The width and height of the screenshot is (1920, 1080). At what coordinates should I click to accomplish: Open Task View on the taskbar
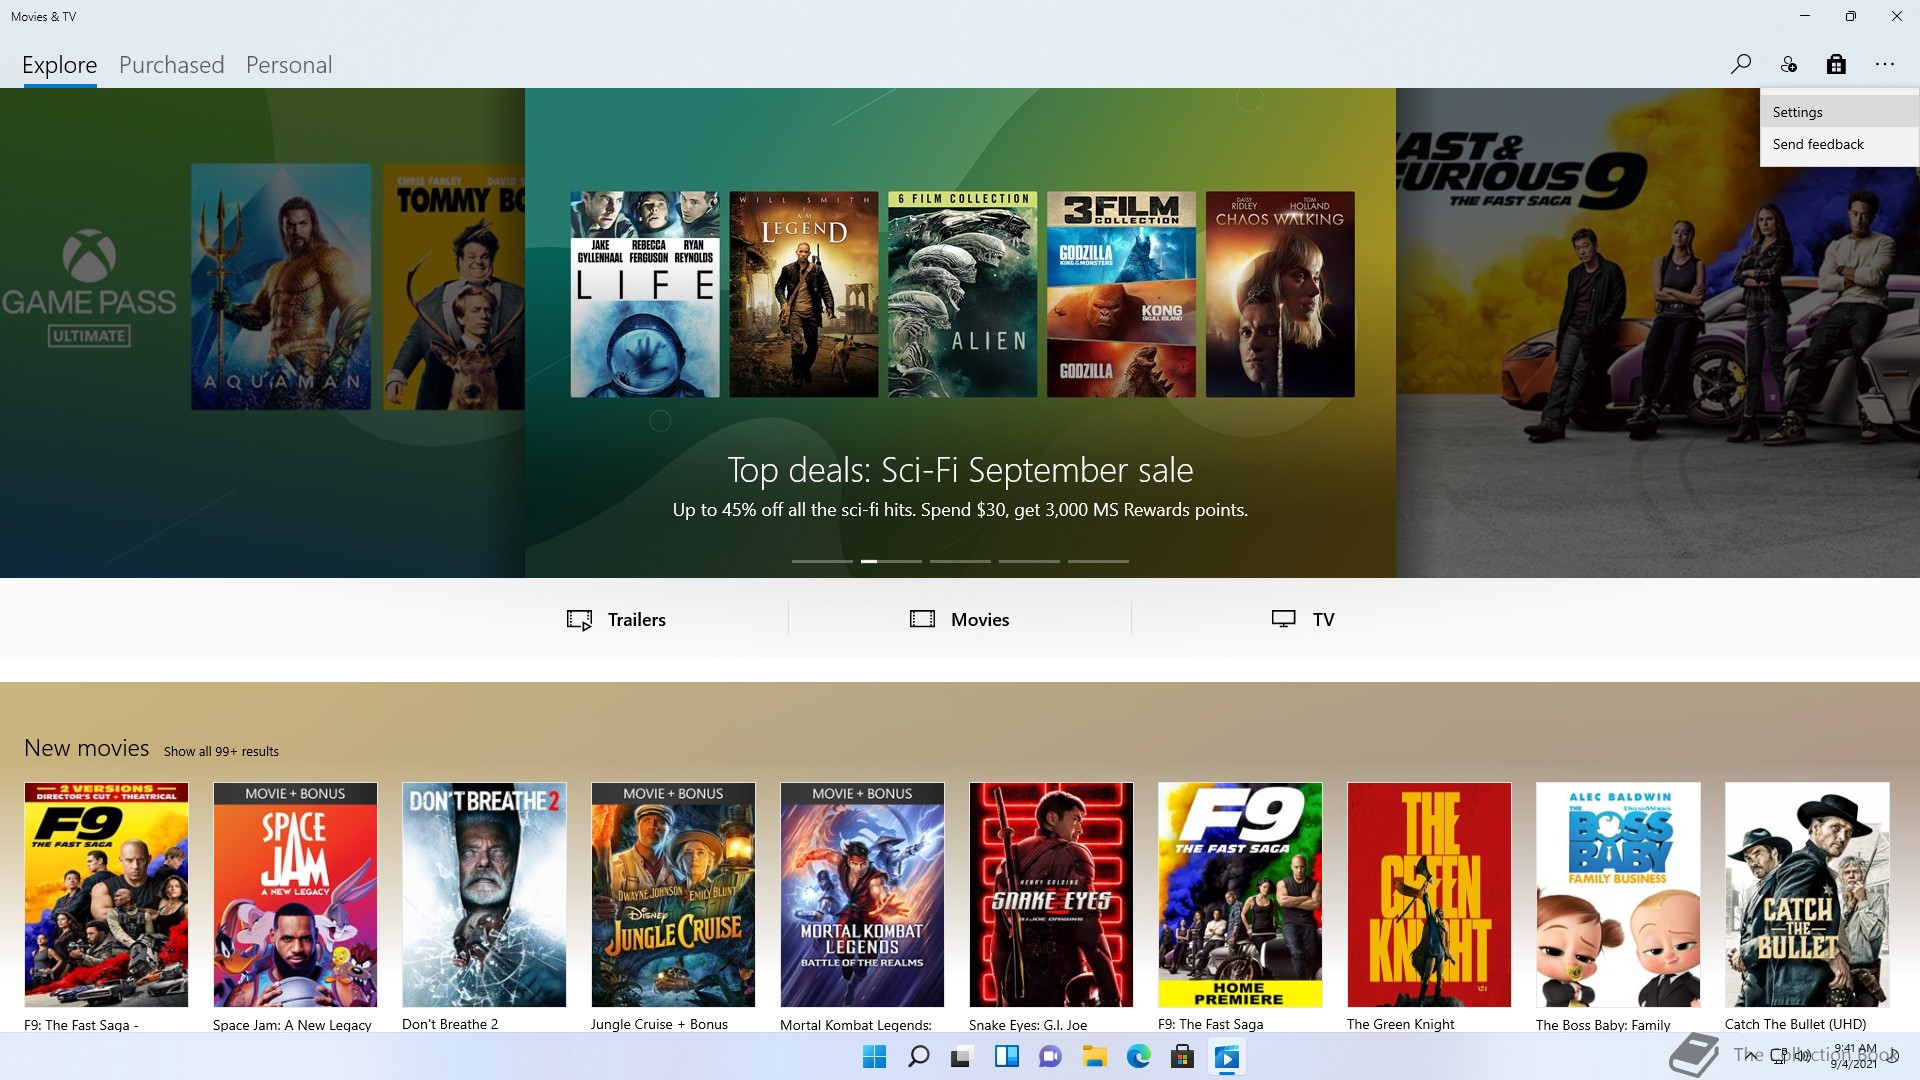[x=962, y=1057]
